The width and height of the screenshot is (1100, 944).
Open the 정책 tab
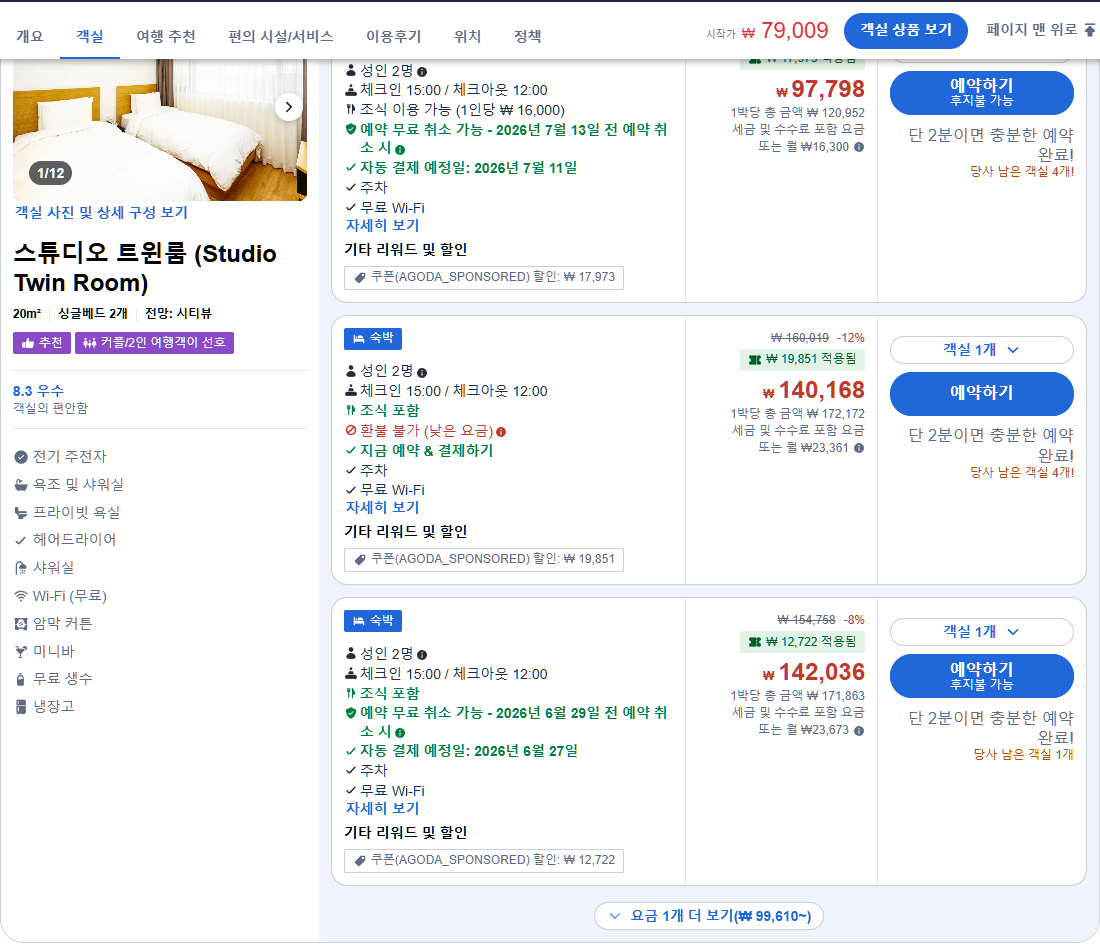pos(528,36)
